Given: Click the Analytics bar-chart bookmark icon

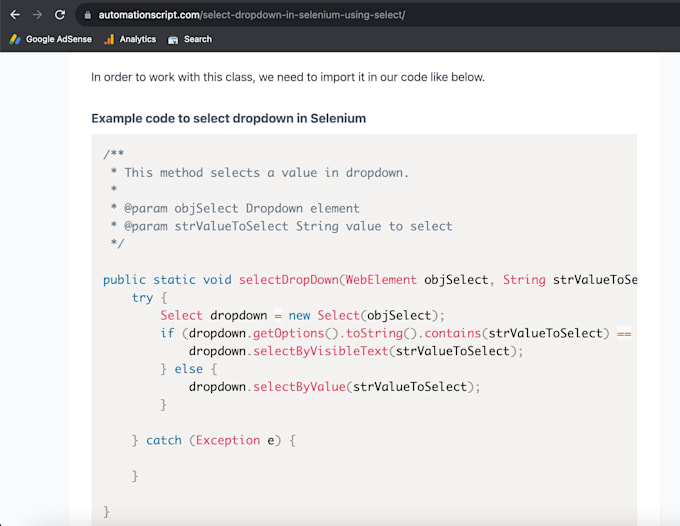Looking at the screenshot, I should pos(109,39).
